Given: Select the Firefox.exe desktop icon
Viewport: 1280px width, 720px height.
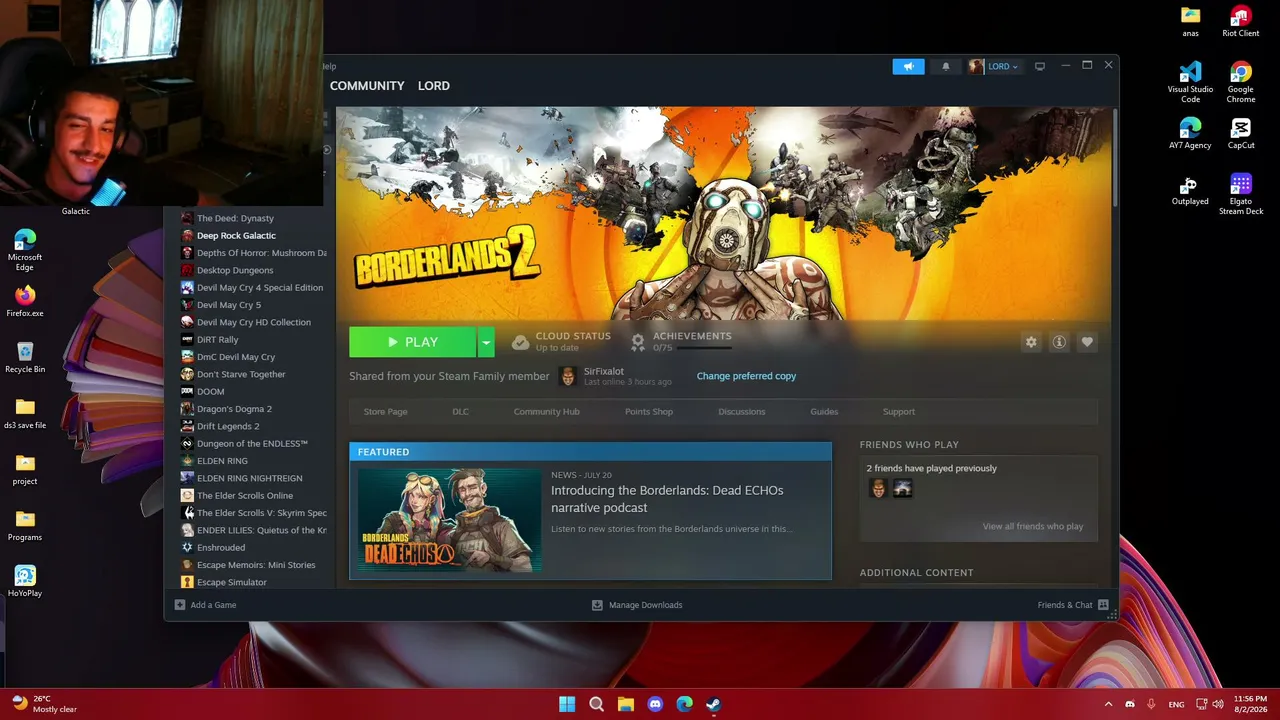Looking at the screenshot, I should point(25,301).
